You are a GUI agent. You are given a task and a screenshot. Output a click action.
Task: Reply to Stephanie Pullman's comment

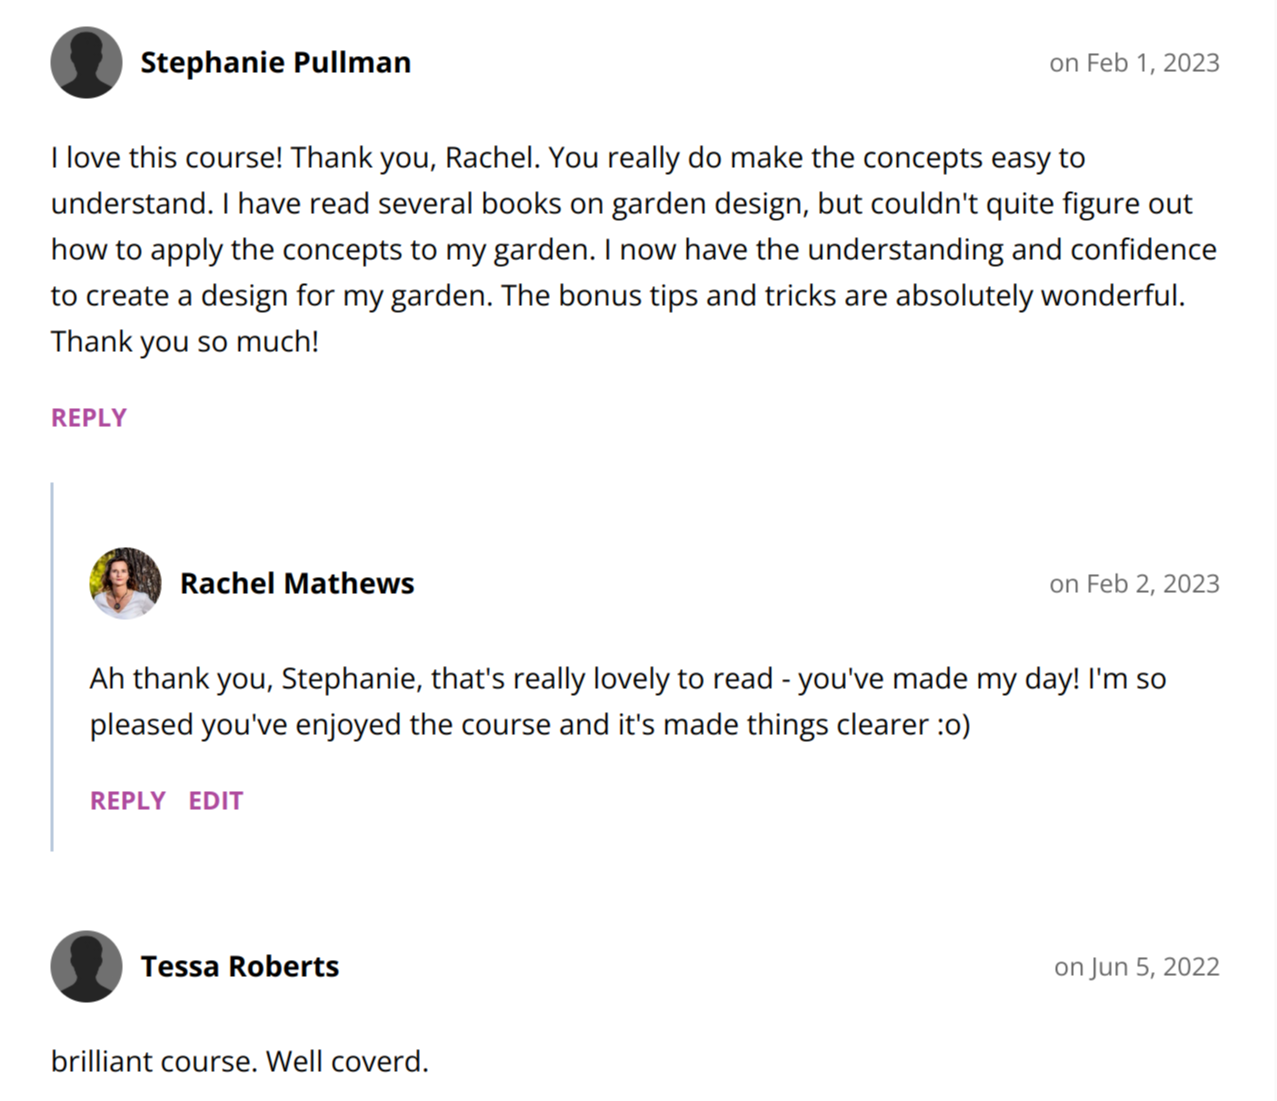click(89, 417)
